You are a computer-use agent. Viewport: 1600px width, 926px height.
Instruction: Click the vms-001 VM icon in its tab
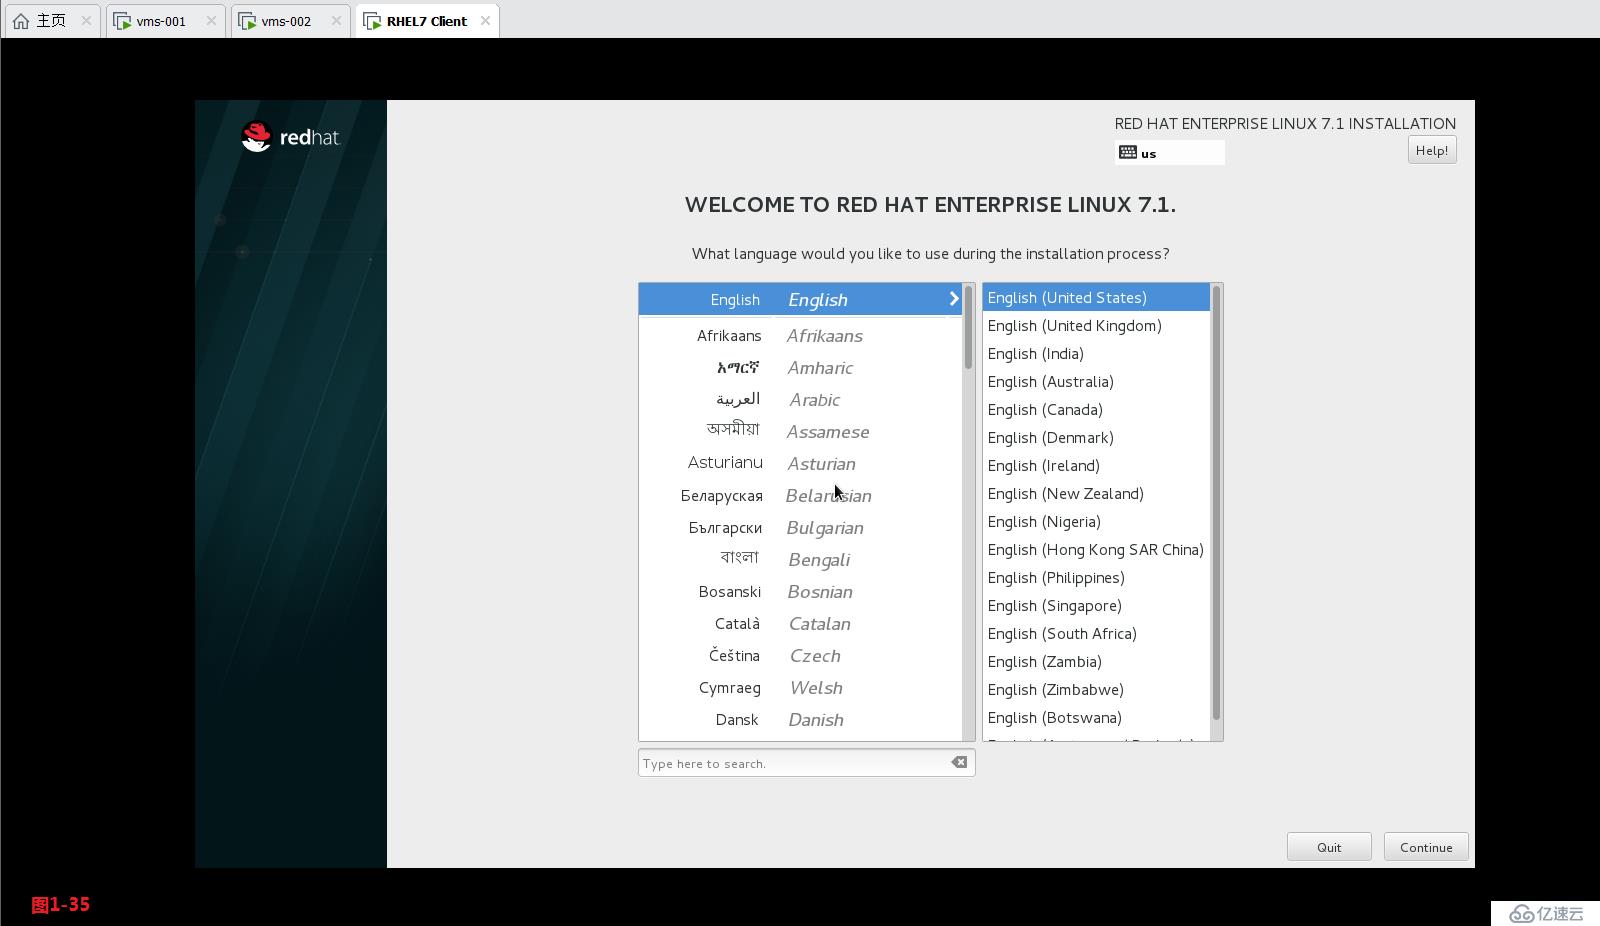[x=122, y=21]
